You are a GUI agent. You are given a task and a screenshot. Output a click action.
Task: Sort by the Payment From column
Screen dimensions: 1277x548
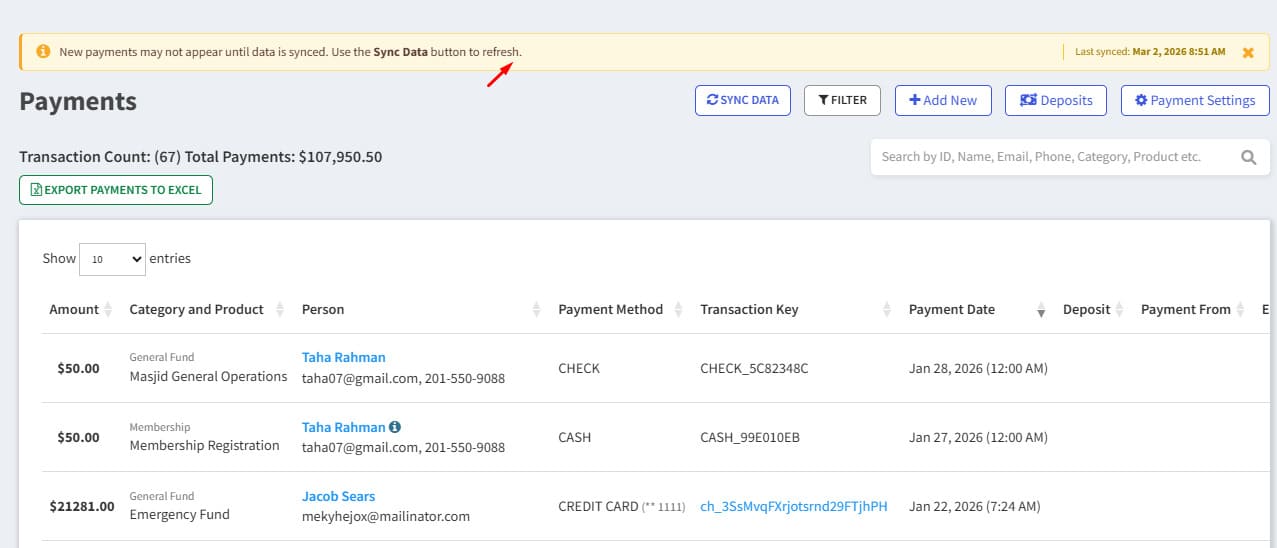coord(1192,310)
